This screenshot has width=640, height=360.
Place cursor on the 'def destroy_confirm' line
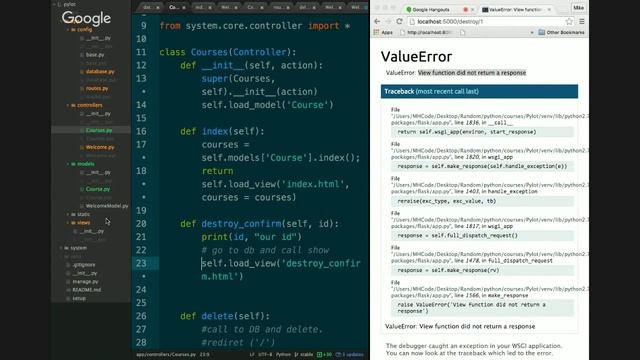(x=259, y=224)
